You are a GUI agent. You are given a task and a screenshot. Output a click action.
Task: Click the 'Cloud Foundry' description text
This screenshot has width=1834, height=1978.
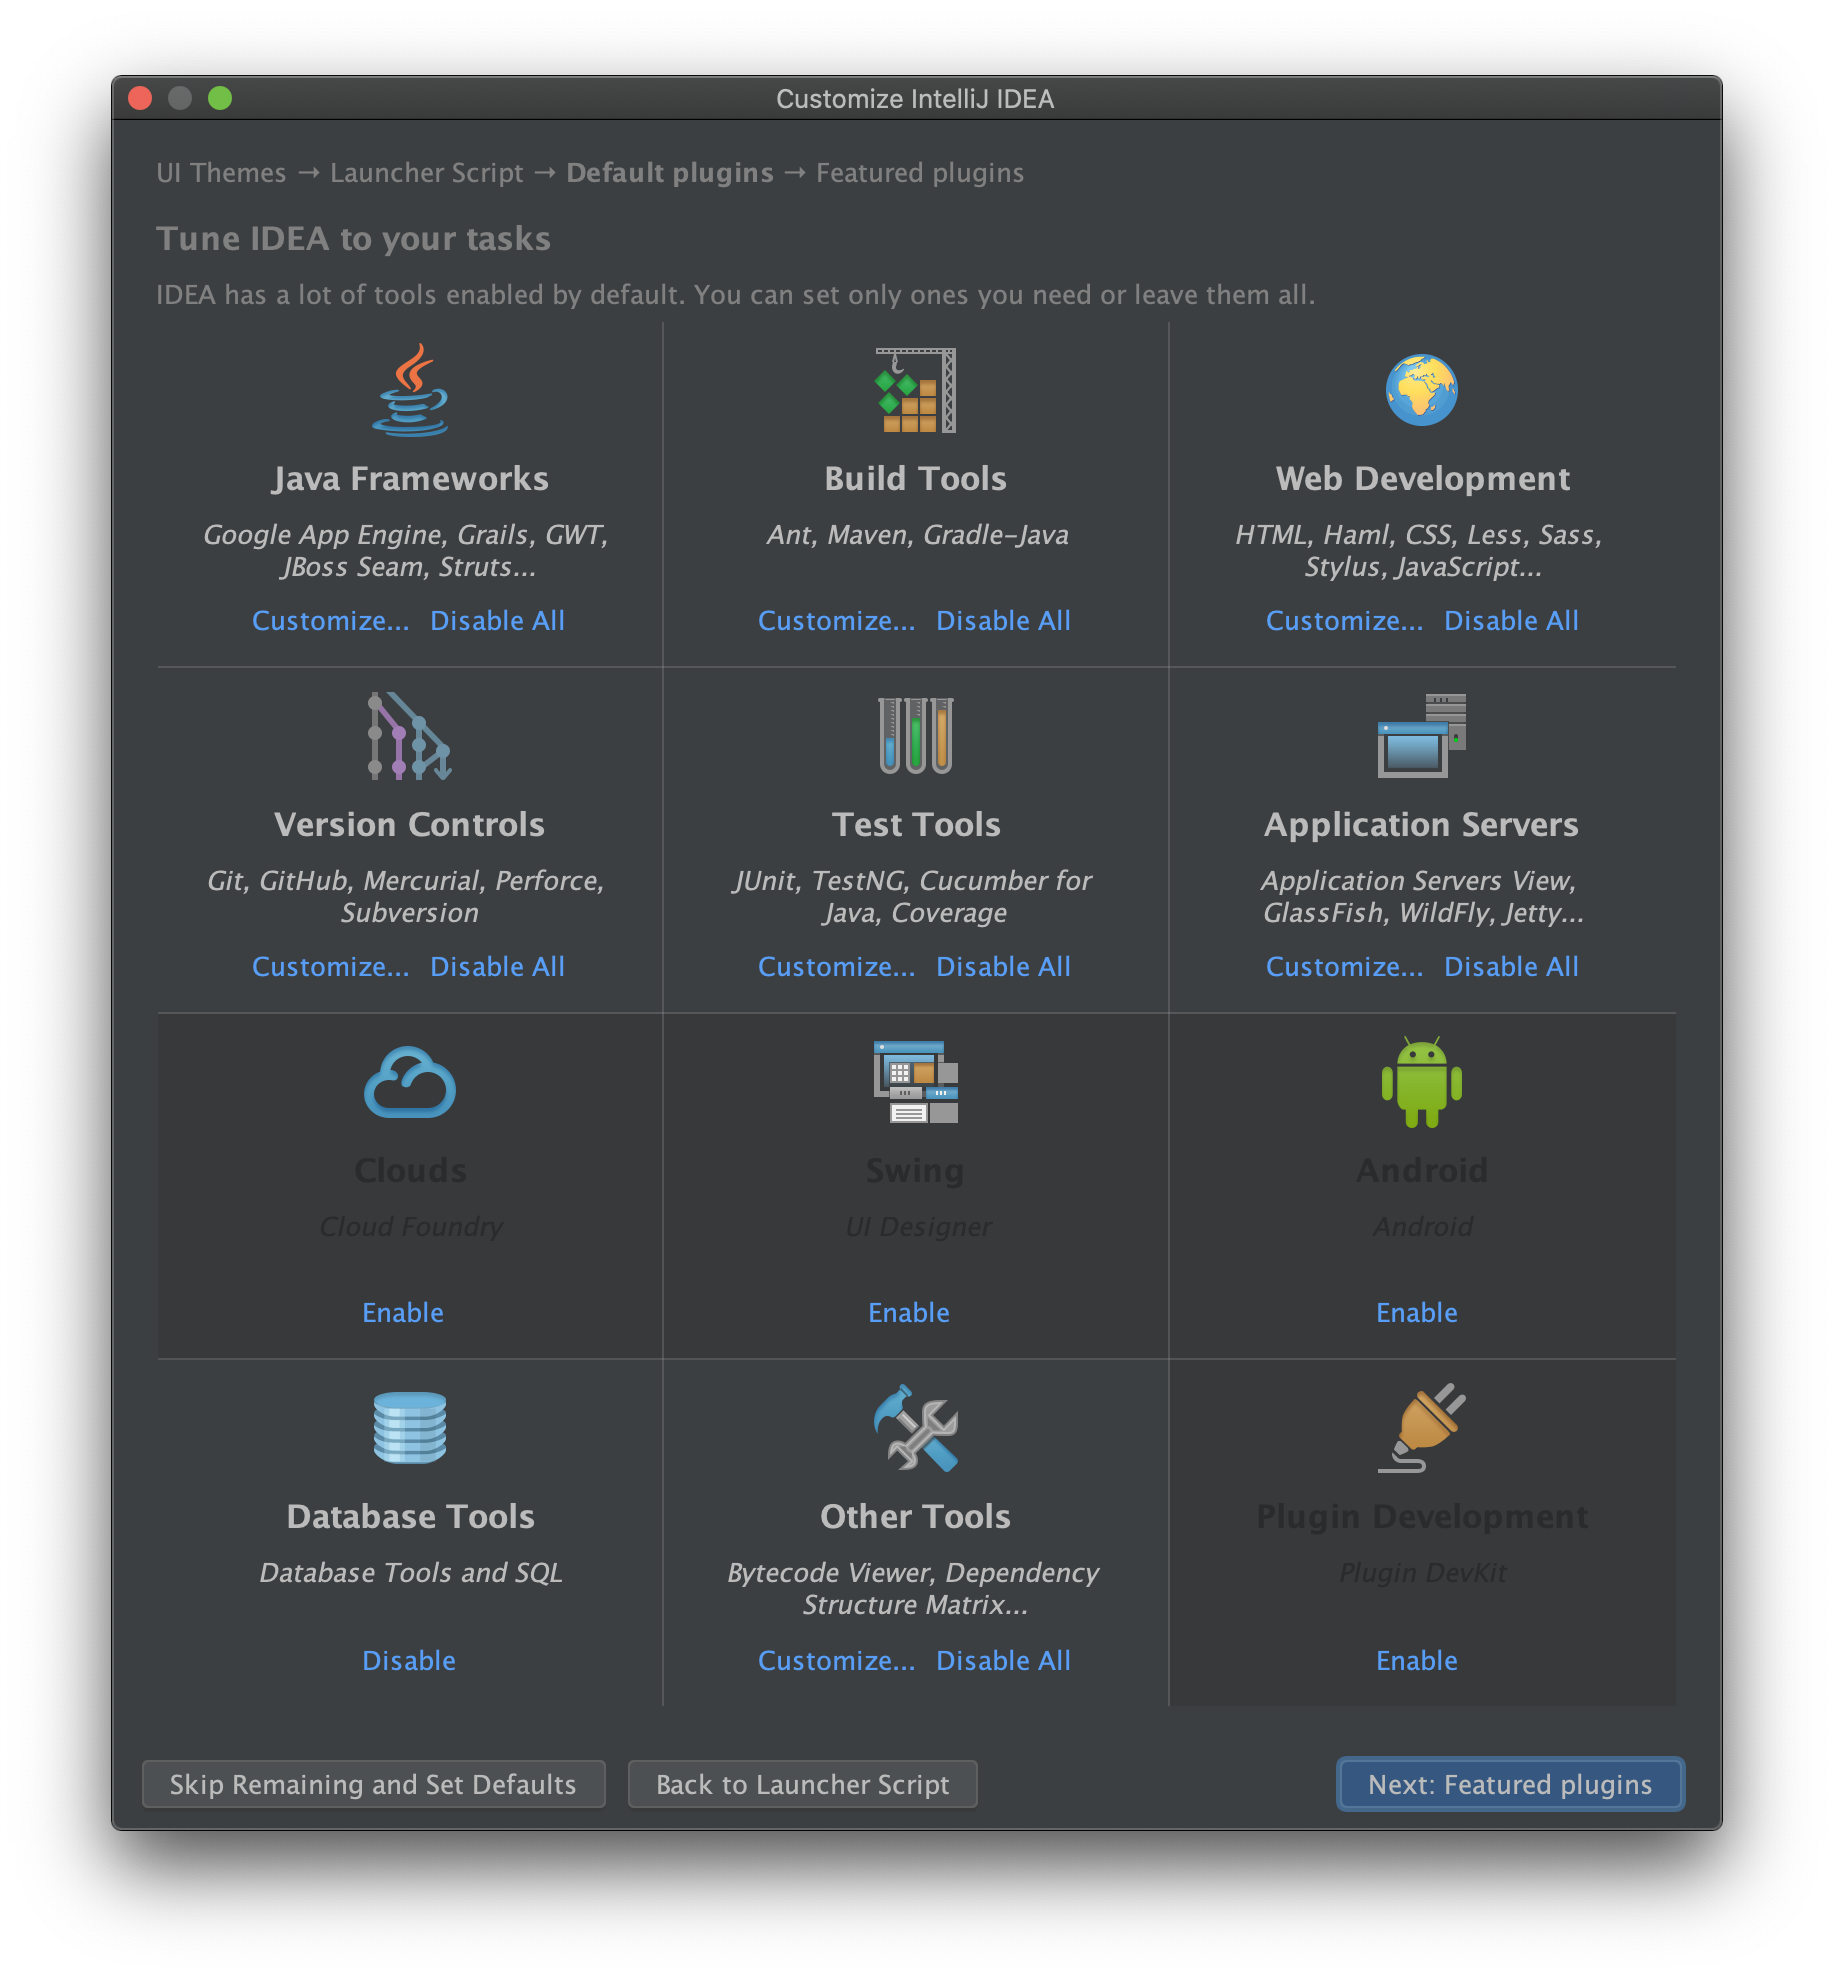(411, 1227)
